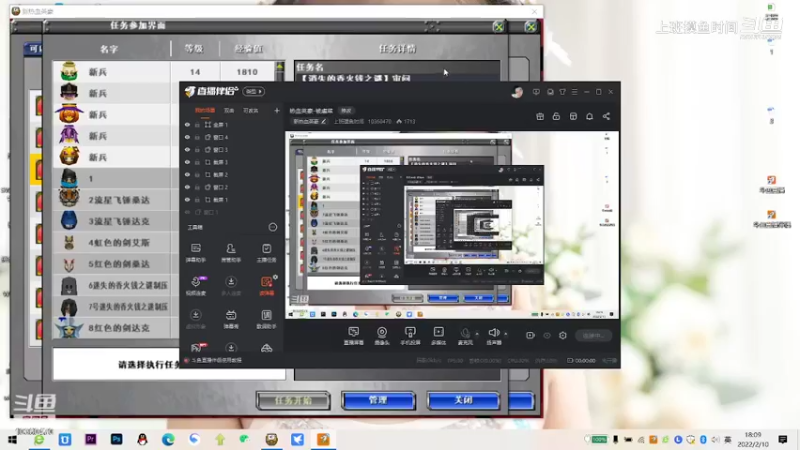
Task: Toggle visibility of 窗口 4 source
Action: [x=187, y=137]
